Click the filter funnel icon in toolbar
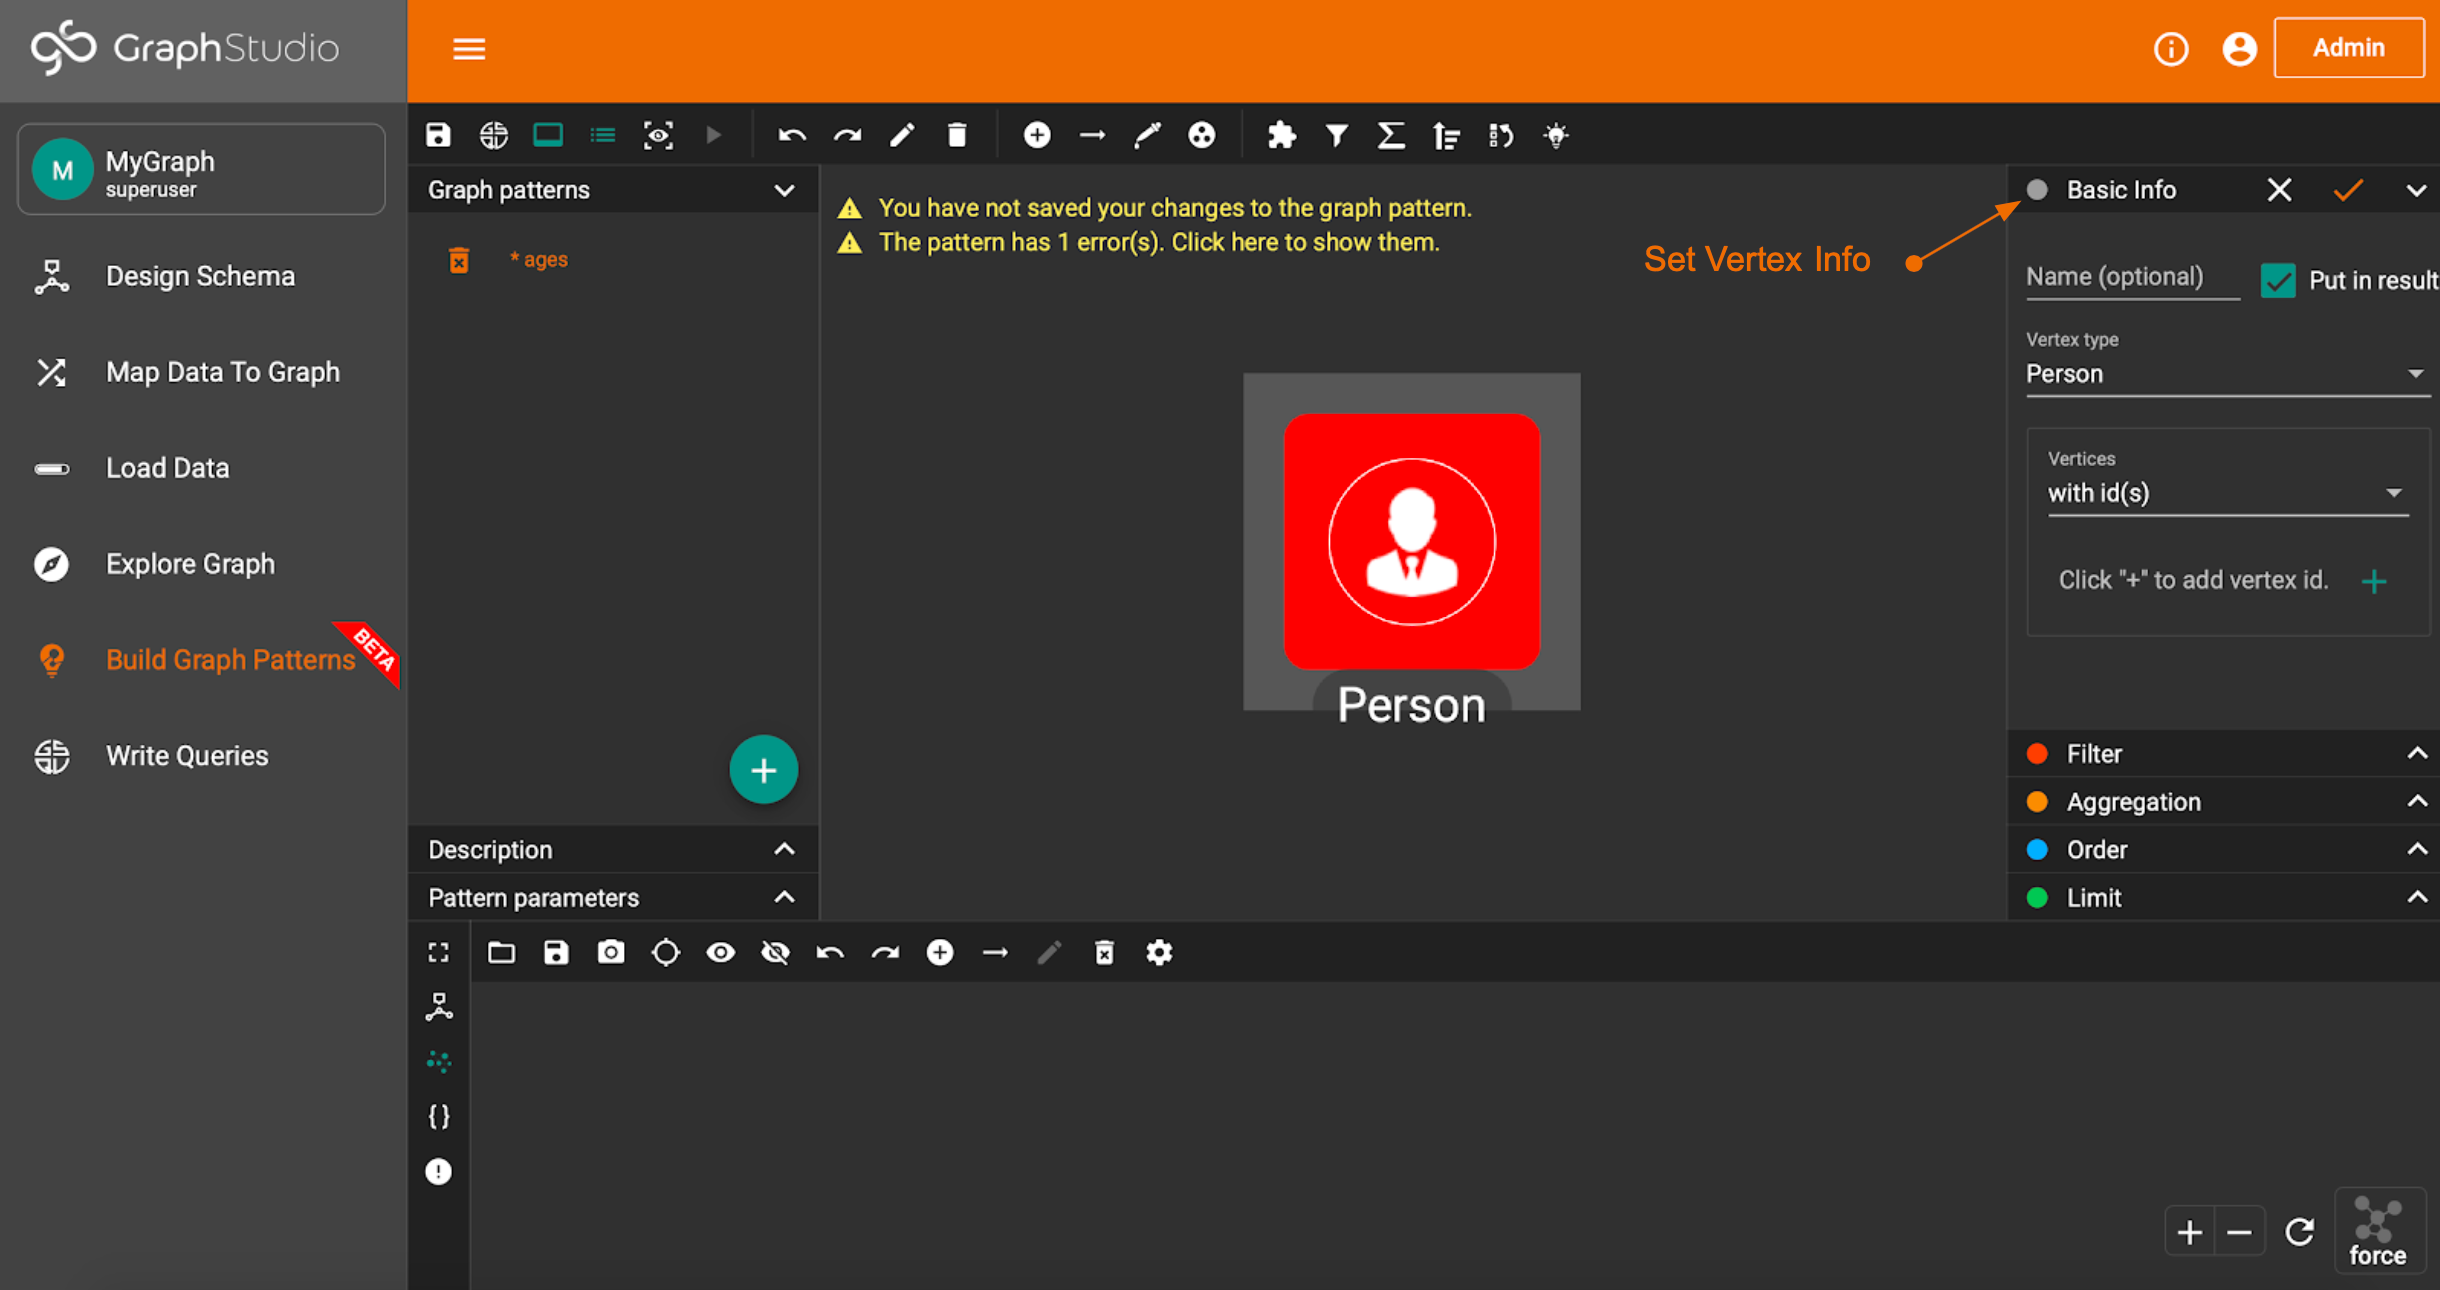The height and width of the screenshot is (1290, 2440). tap(1336, 135)
